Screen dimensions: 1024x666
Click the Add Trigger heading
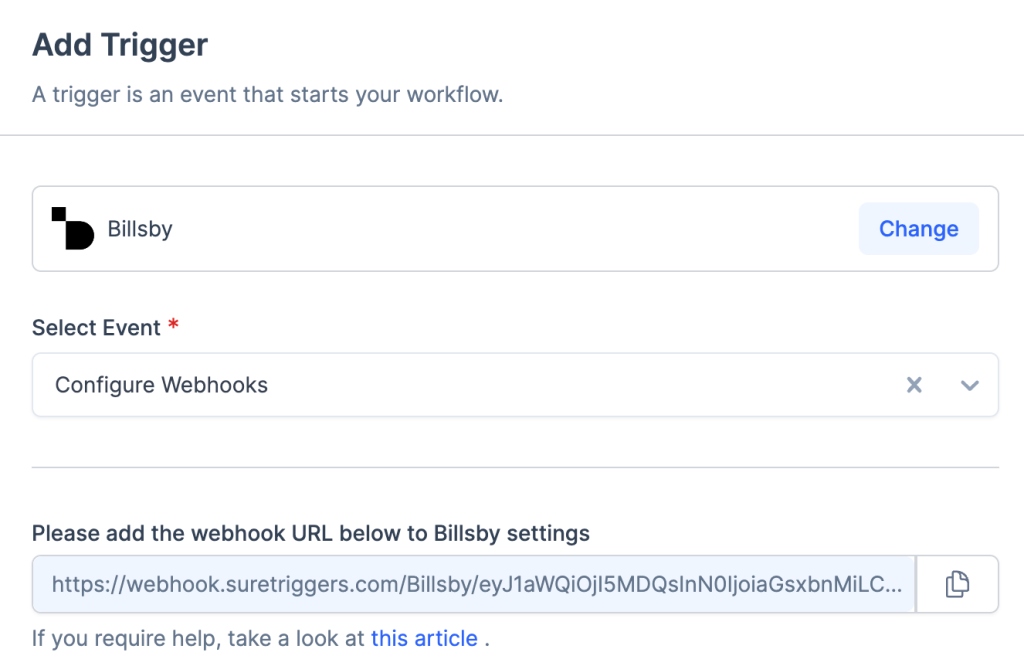[x=120, y=45]
